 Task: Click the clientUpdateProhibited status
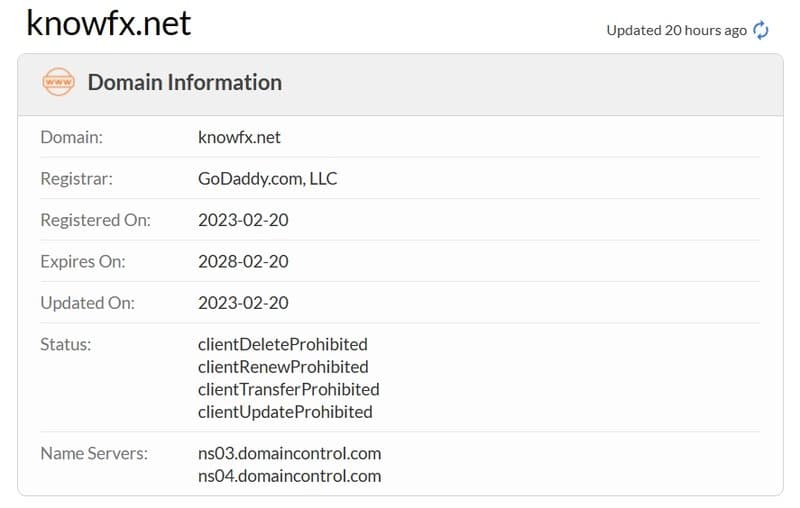[x=285, y=411]
